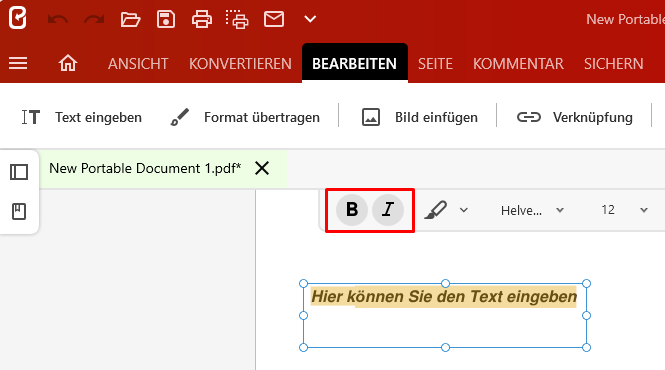This screenshot has height=370, width=665.
Task: Toggle the sidebar panel icon
Action: point(19,172)
